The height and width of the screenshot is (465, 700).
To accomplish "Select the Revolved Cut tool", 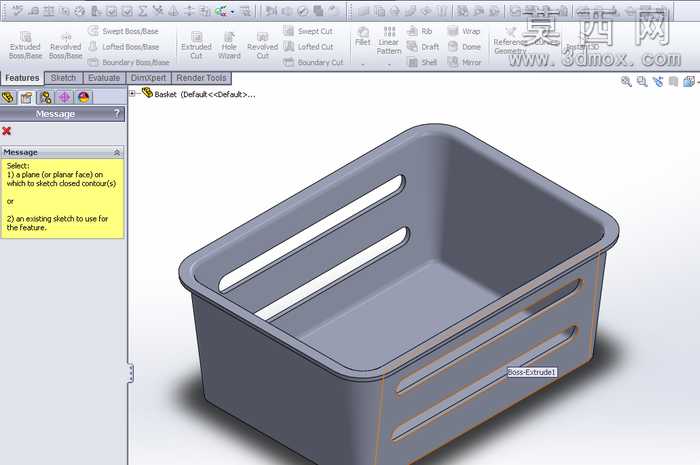I will tap(262, 46).
